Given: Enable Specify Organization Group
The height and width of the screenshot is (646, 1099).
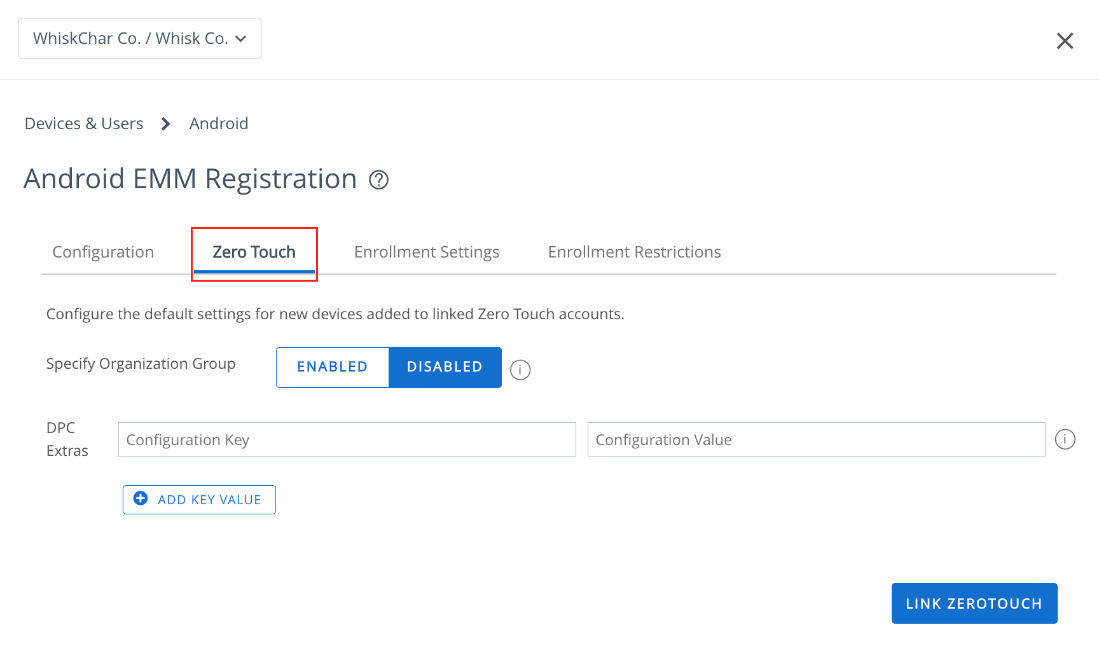Looking at the screenshot, I should pos(332,367).
